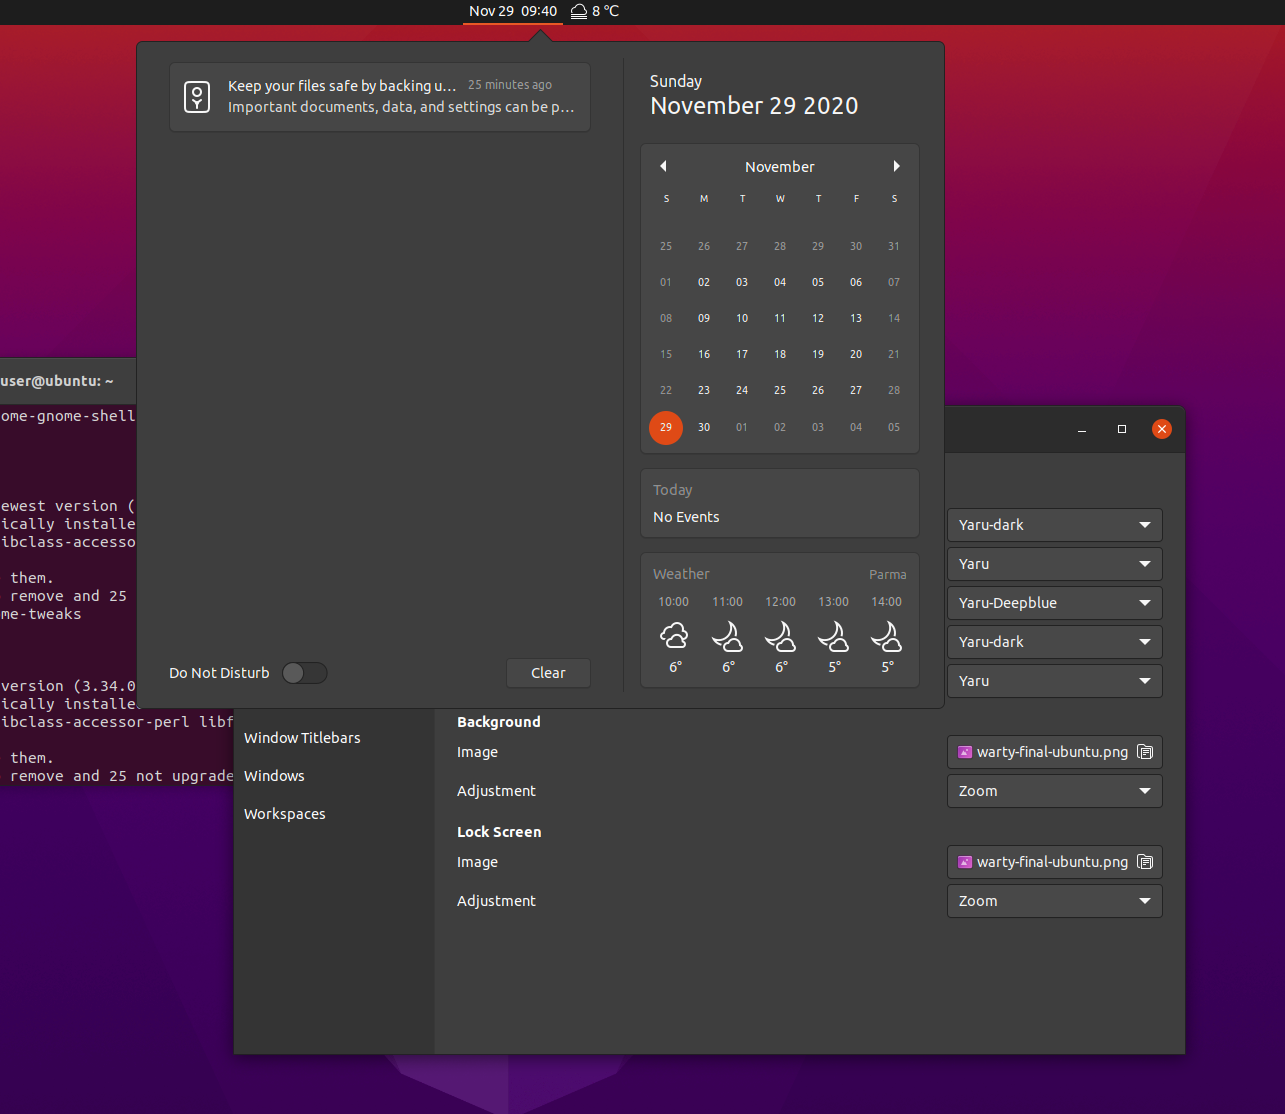The height and width of the screenshot is (1114, 1285).
Task: Open the Yaru-Deepblue theme dropdown
Action: pos(1054,603)
